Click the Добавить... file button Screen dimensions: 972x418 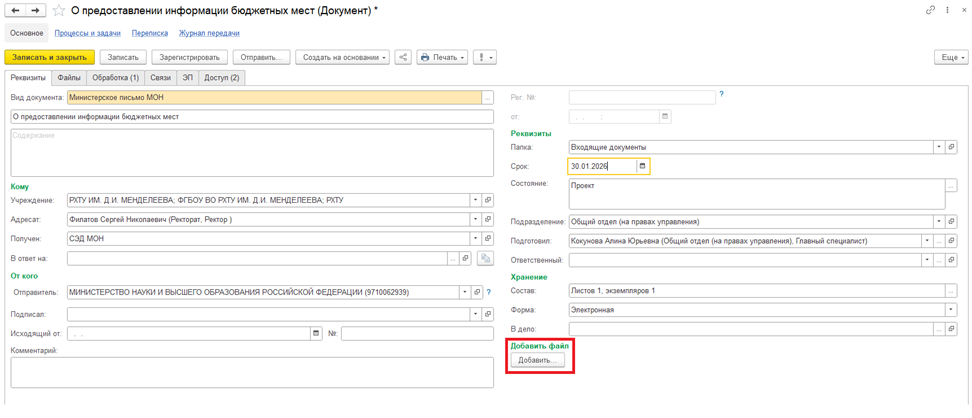pos(538,360)
